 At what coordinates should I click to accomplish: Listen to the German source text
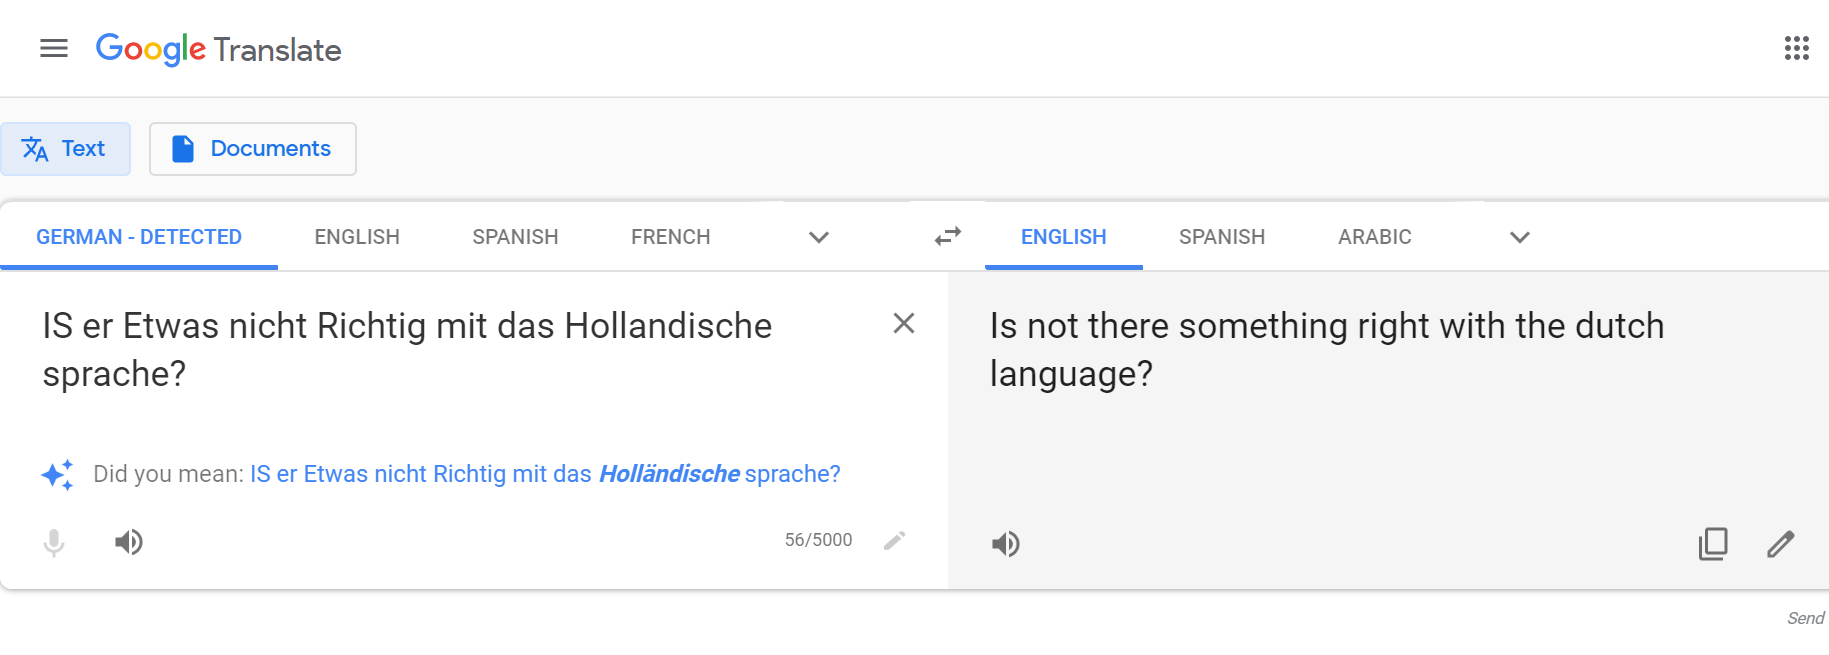pyautogui.click(x=128, y=542)
